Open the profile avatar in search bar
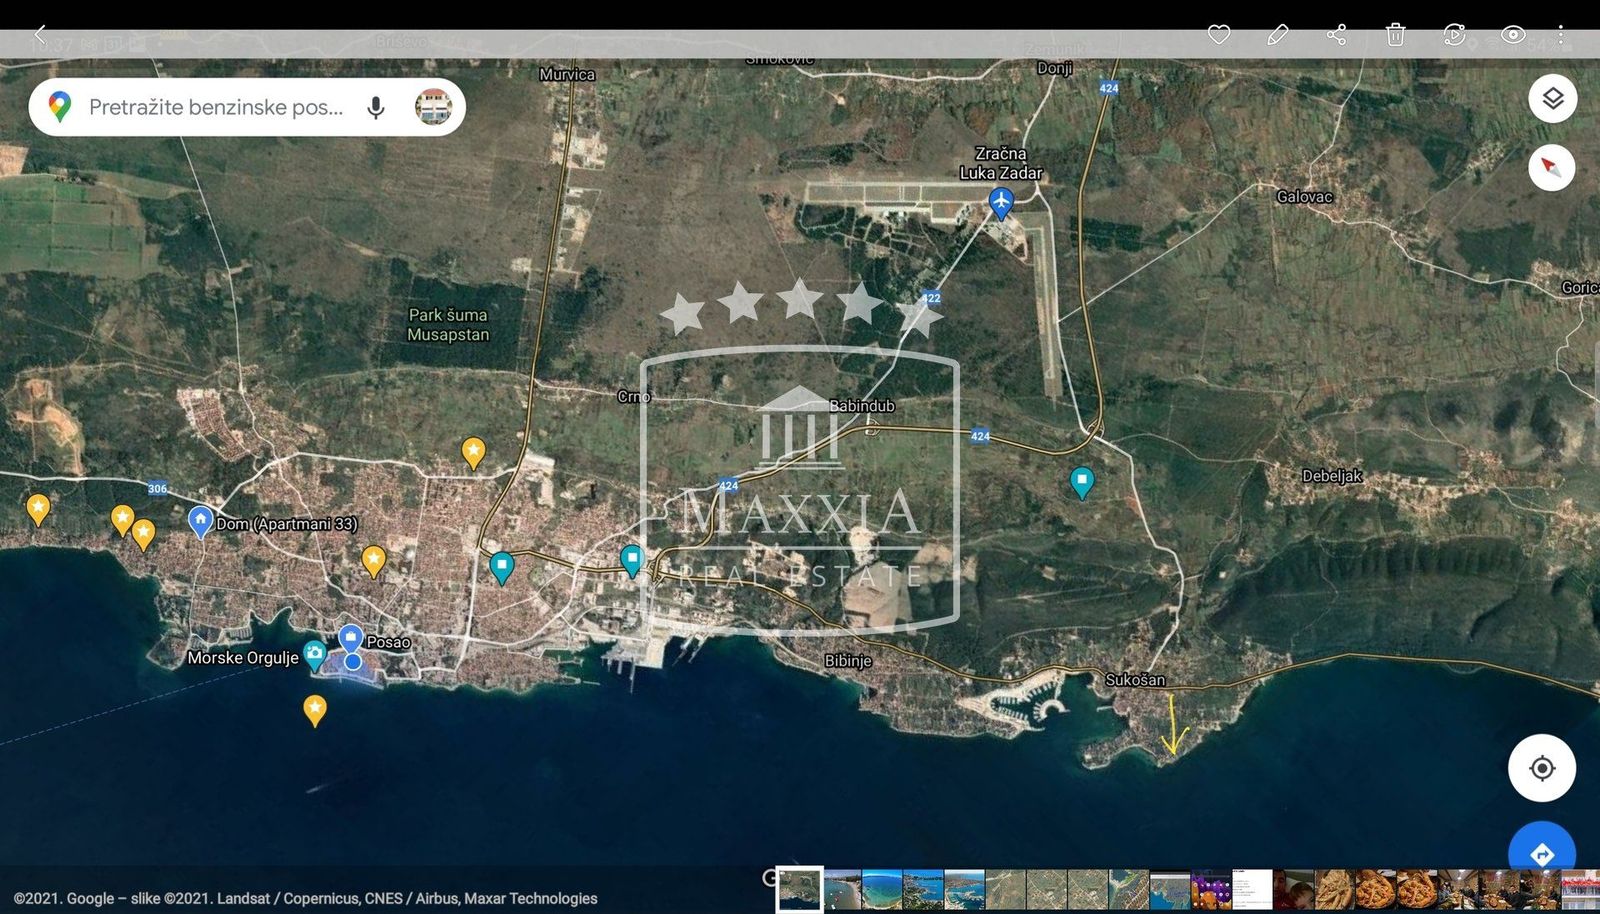The image size is (1600, 914). click(x=434, y=107)
